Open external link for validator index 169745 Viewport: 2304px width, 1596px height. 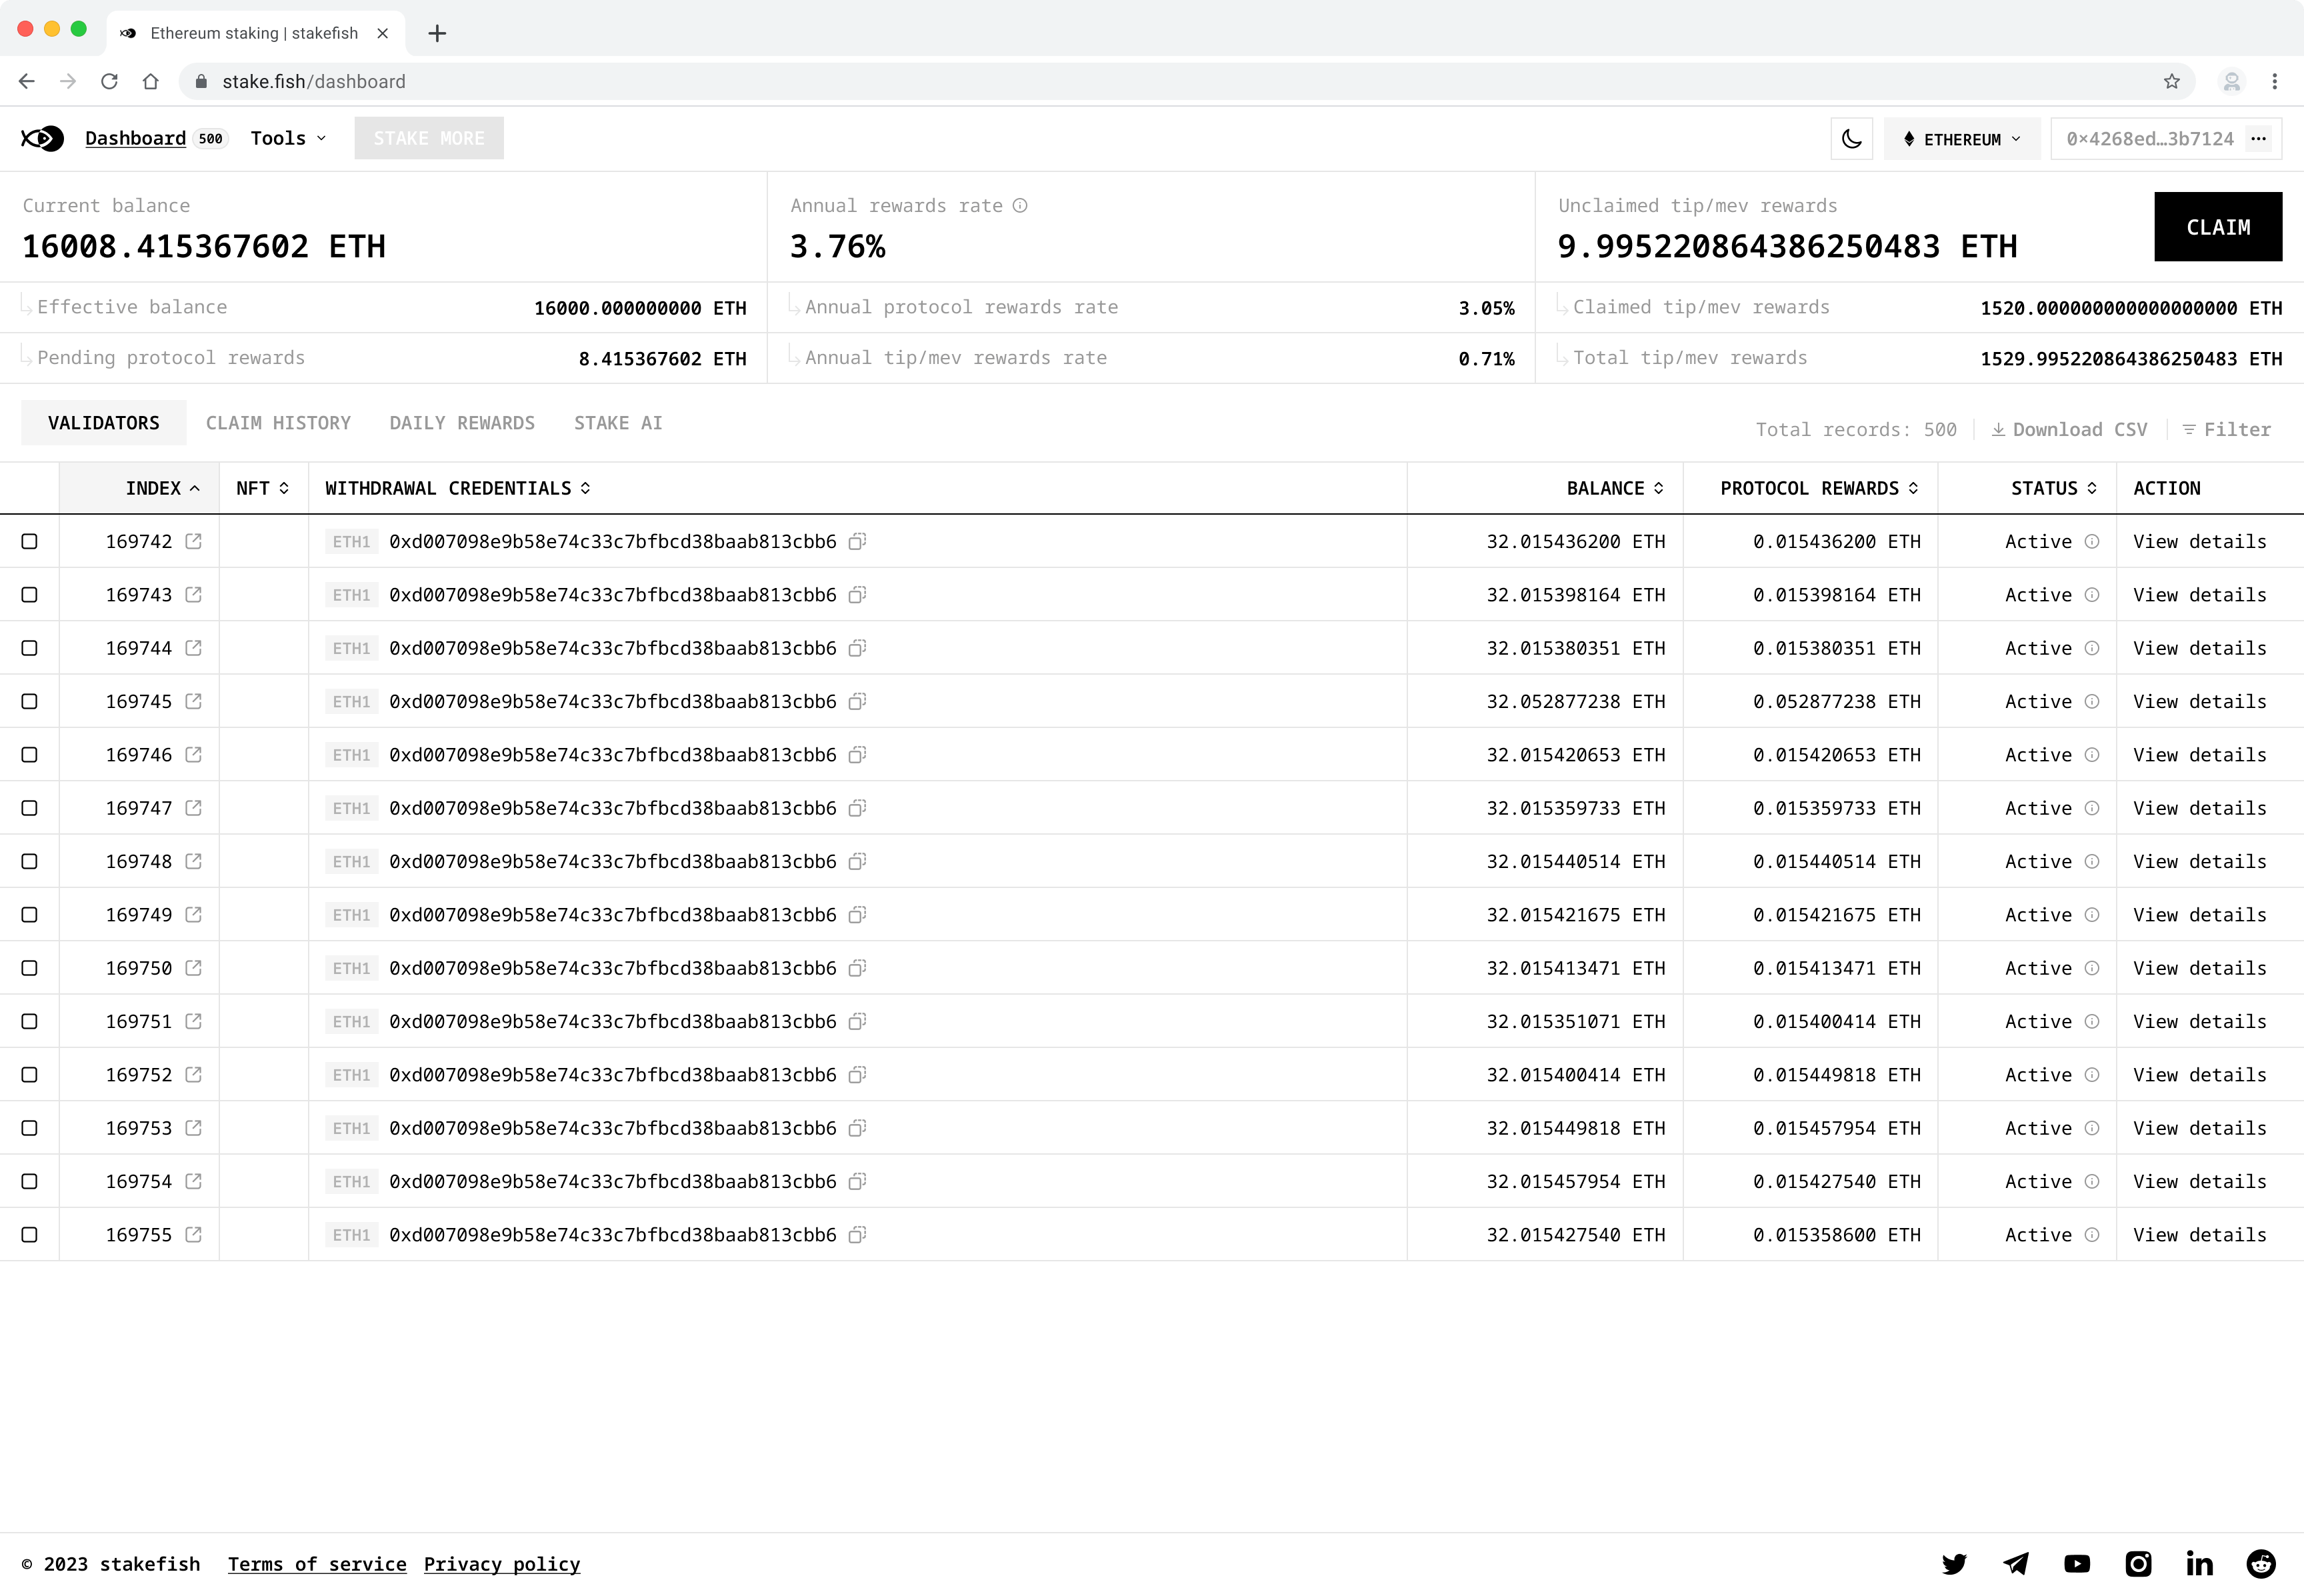coord(192,701)
